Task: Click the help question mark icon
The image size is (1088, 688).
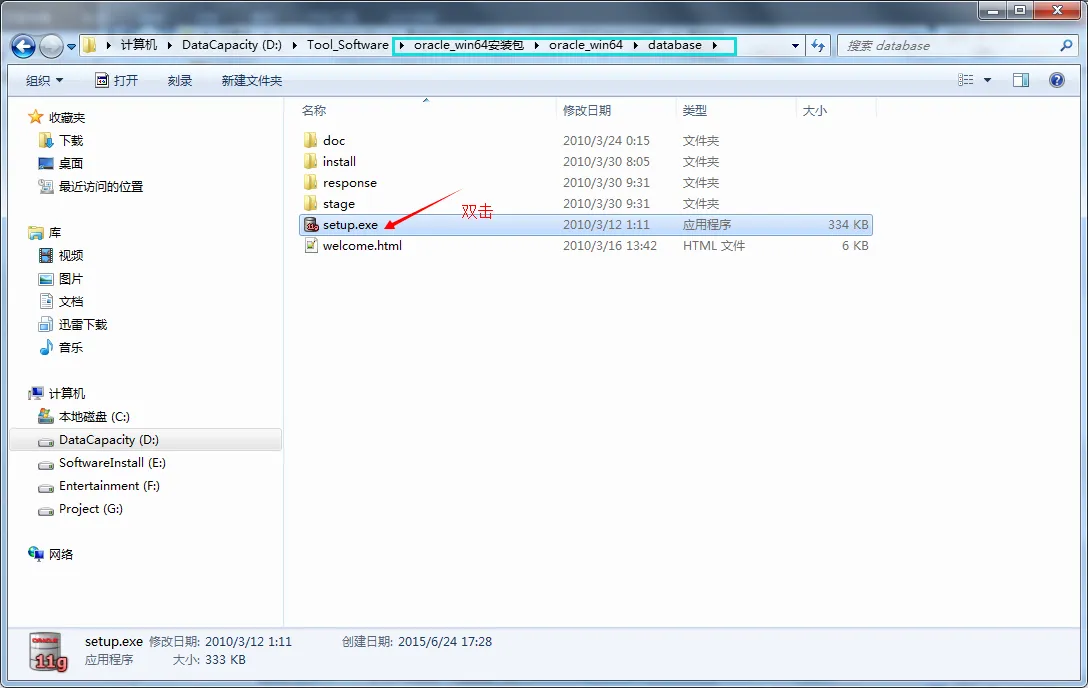Action: (1057, 80)
